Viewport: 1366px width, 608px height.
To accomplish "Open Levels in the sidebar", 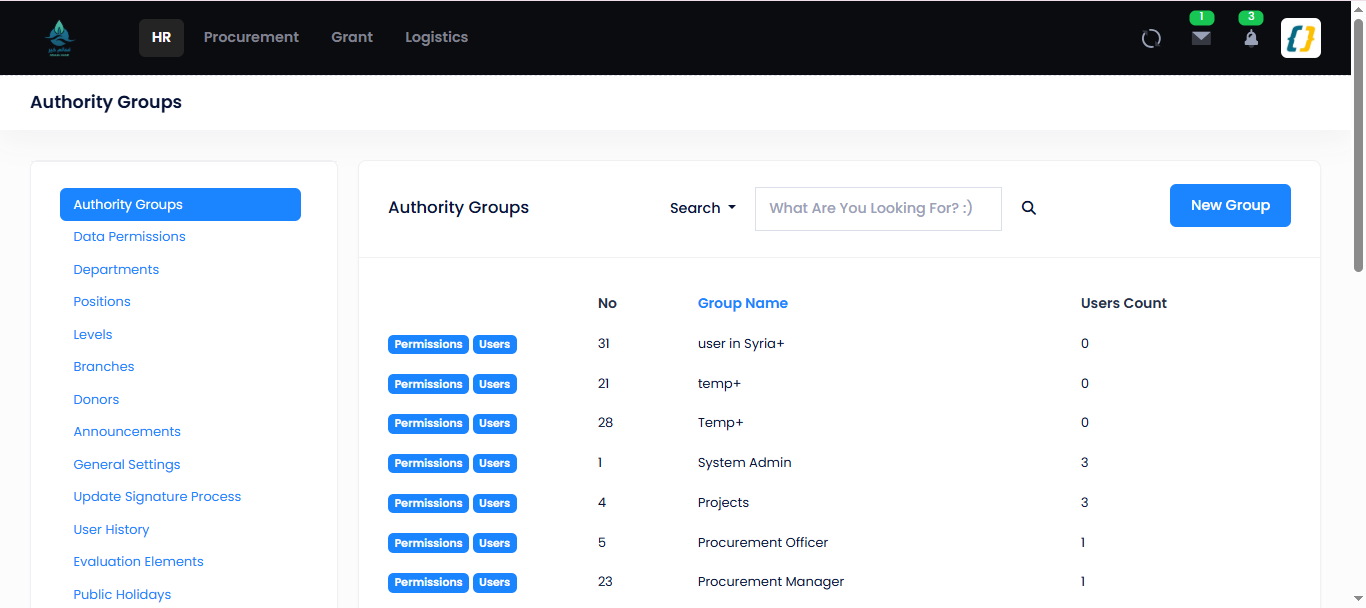I will [x=93, y=335].
